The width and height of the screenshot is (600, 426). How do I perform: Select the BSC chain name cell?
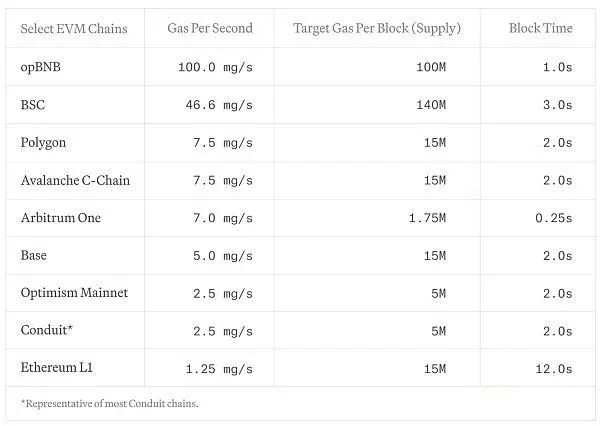[x=33, y=104]
